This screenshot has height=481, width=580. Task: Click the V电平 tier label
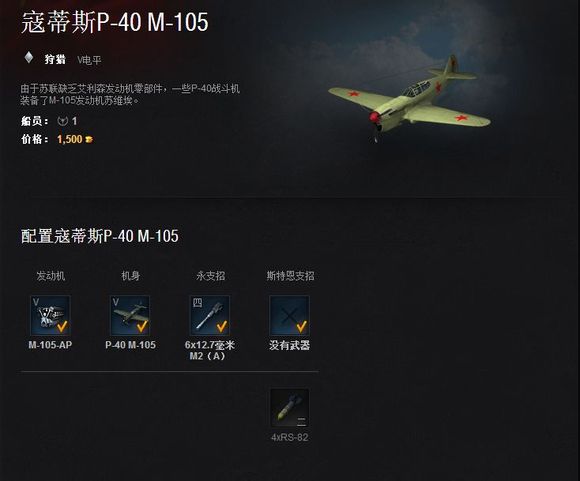click(89, 60)
